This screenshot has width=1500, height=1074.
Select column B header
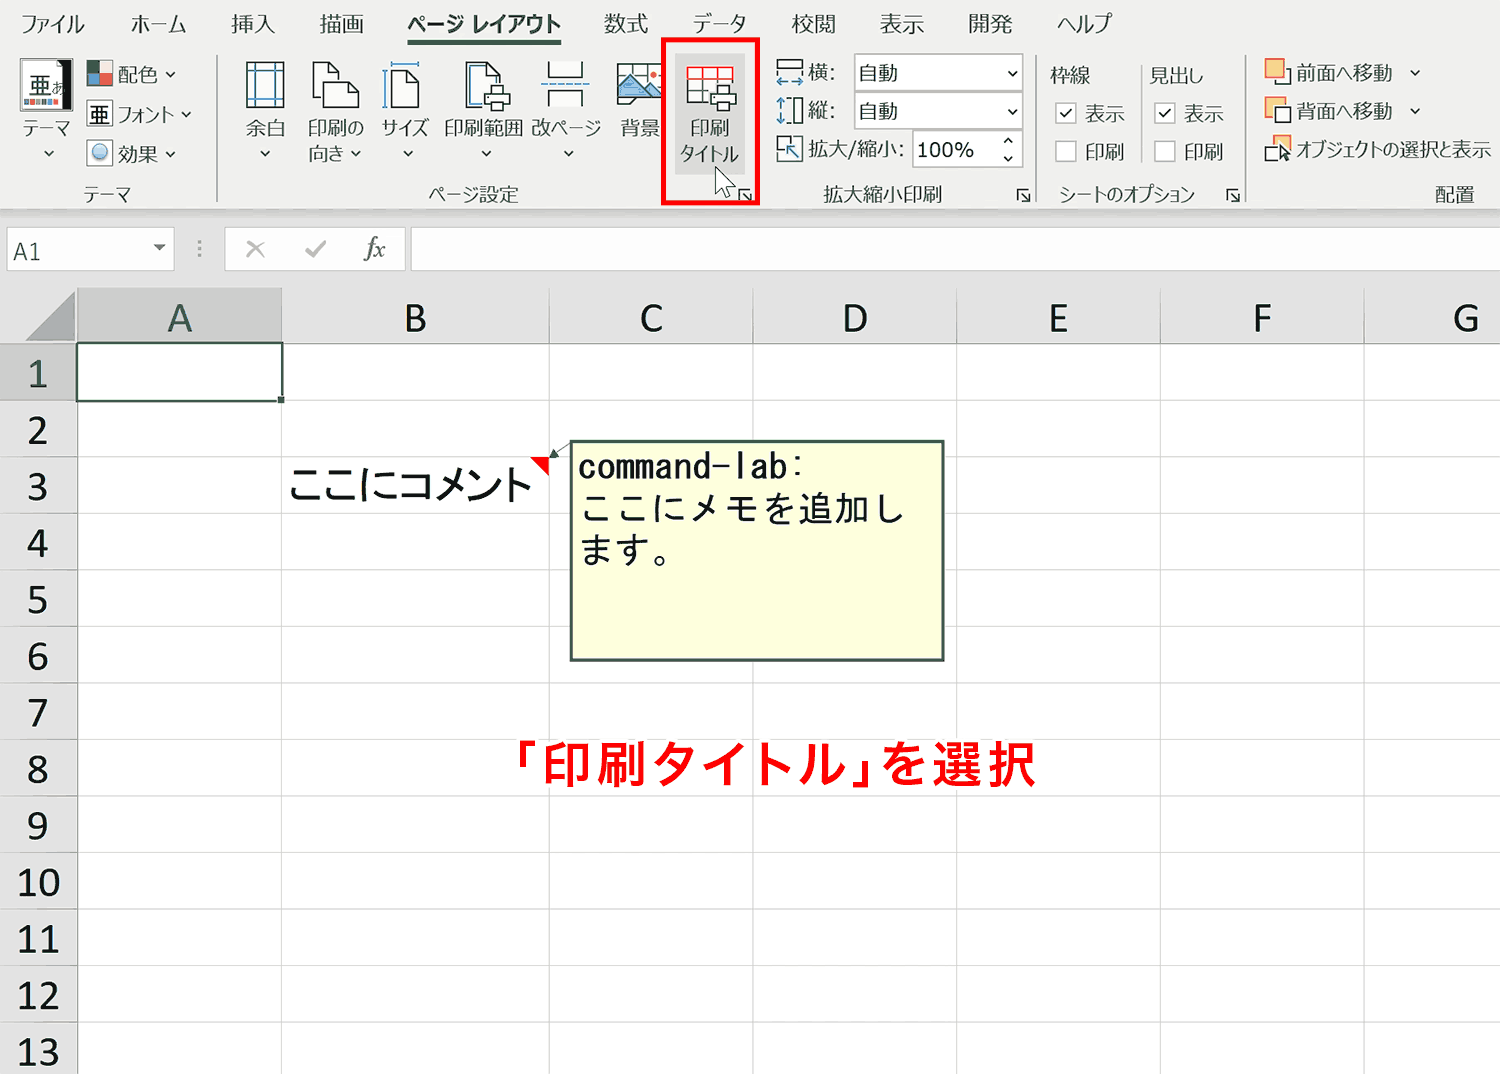(415, 317)
